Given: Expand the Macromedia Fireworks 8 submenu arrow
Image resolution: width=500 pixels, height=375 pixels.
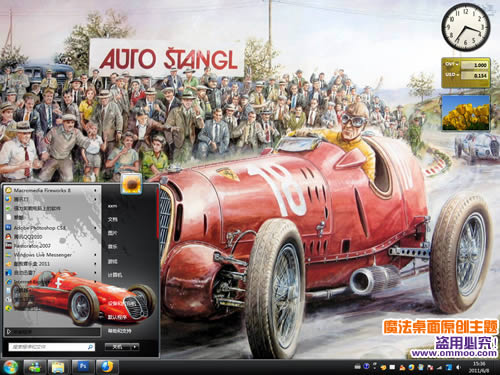Looking at the screenshot, I should pyautogui.click(x=95, y=190).
